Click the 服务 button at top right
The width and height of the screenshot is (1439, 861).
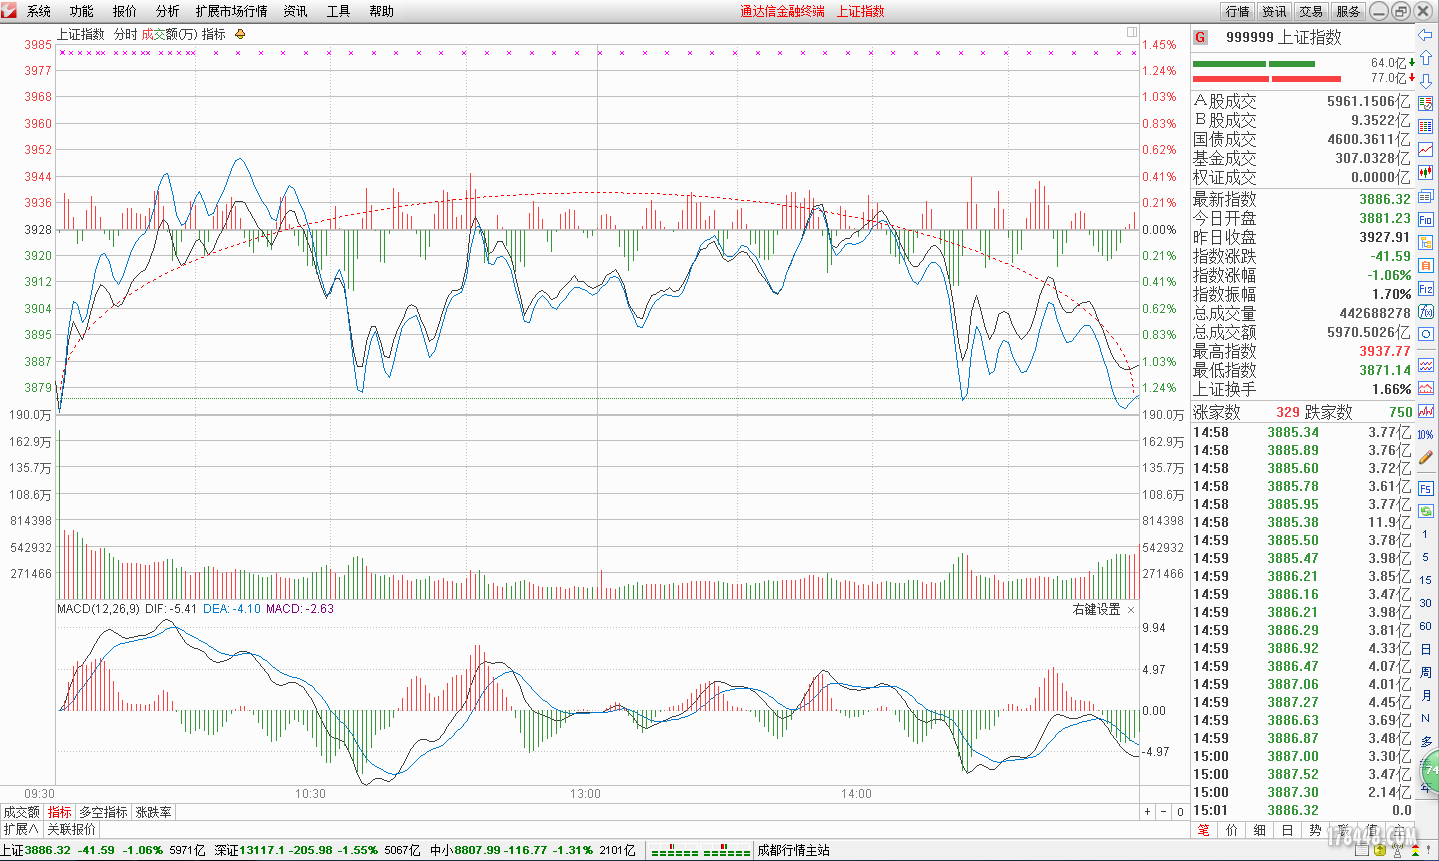pos(1349,11)
